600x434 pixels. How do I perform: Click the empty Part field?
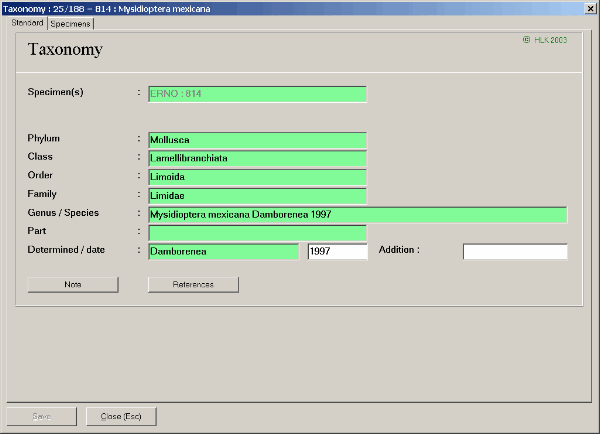pos(257,233)
